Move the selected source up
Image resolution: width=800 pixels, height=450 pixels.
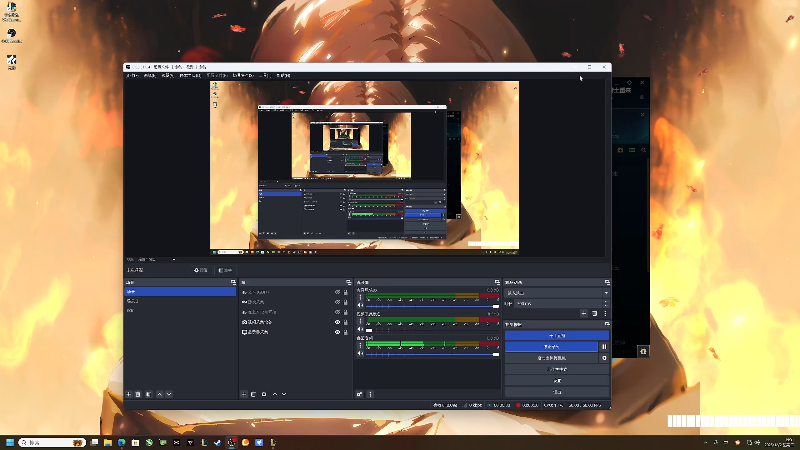coord(275,394)
